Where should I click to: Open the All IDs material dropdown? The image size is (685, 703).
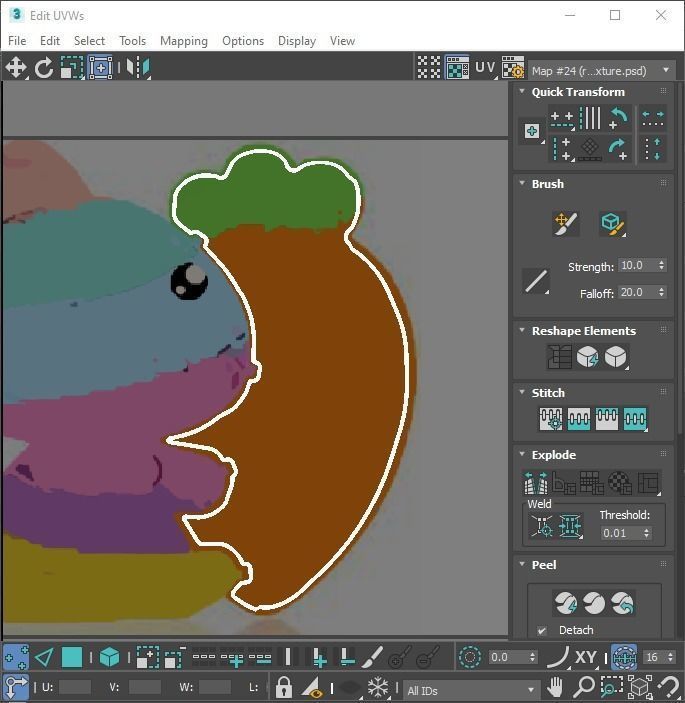(471, 690)
